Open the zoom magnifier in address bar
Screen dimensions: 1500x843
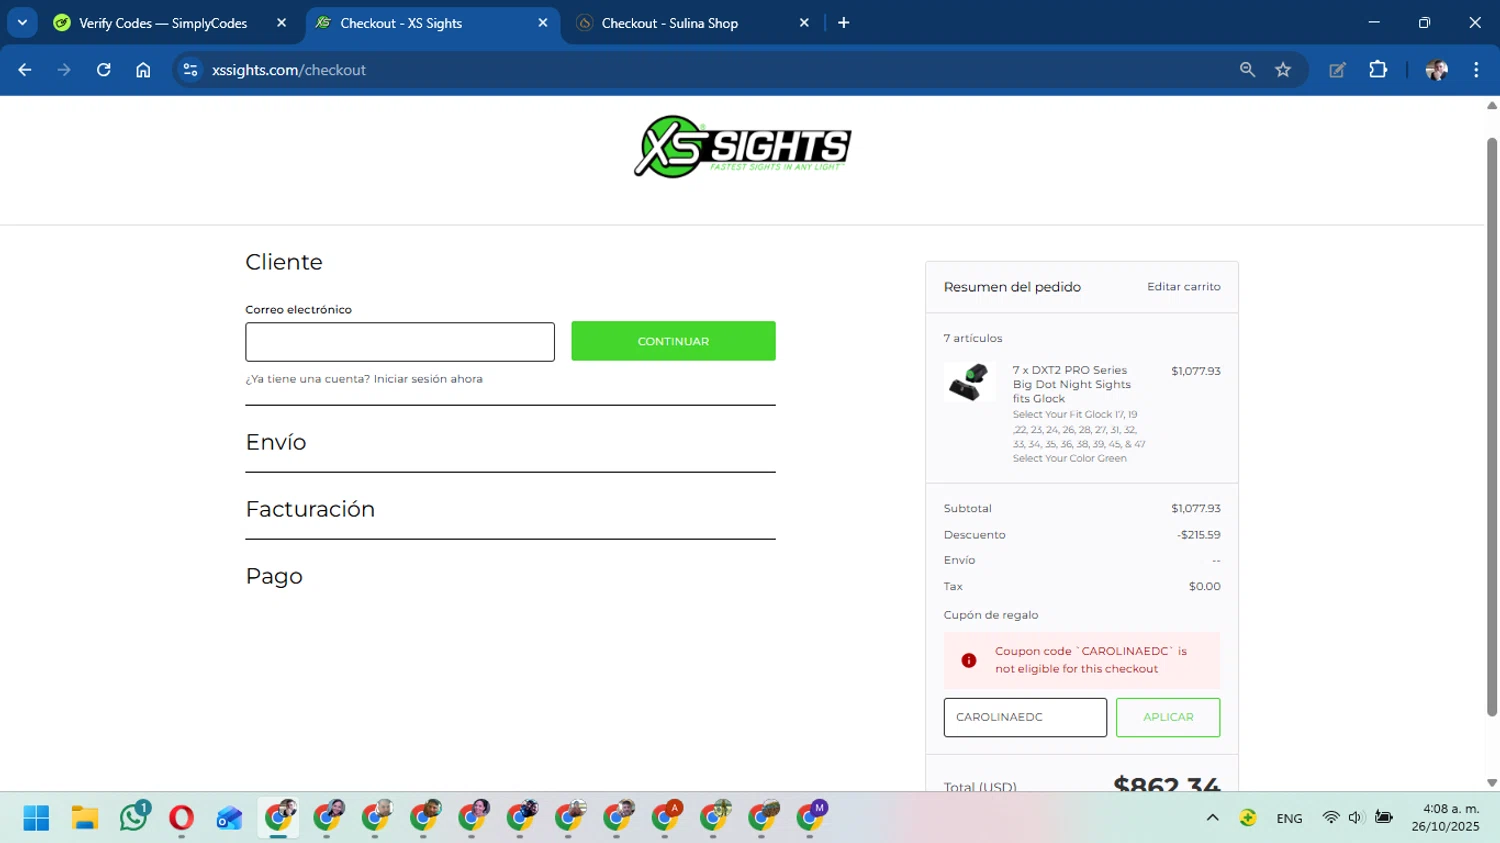point(1247,70)
